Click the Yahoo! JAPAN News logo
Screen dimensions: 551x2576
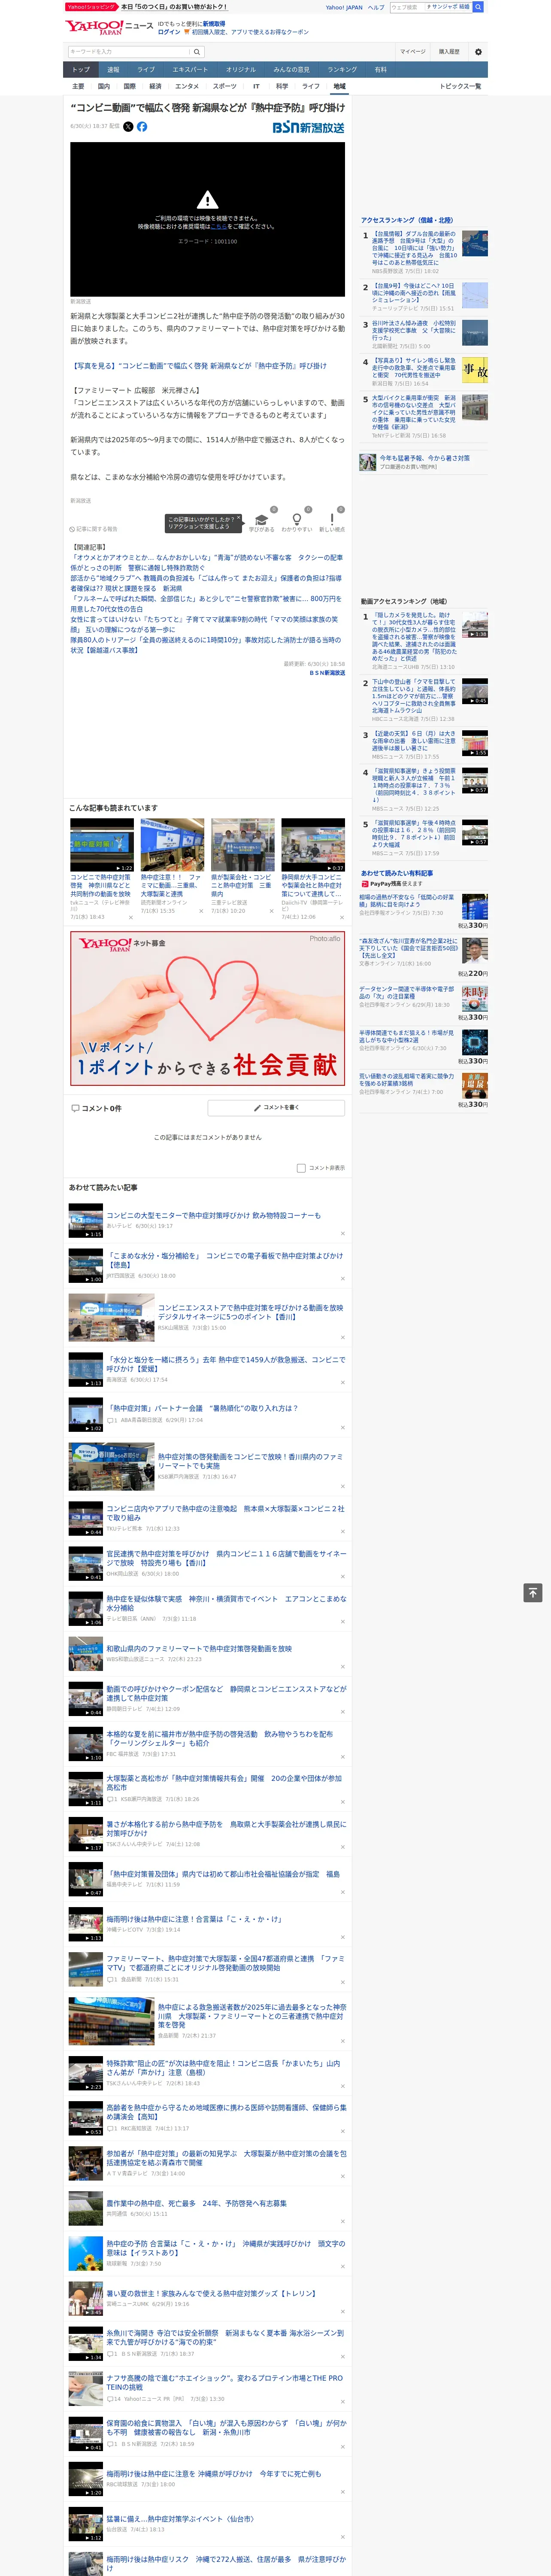tap(109, 27)
